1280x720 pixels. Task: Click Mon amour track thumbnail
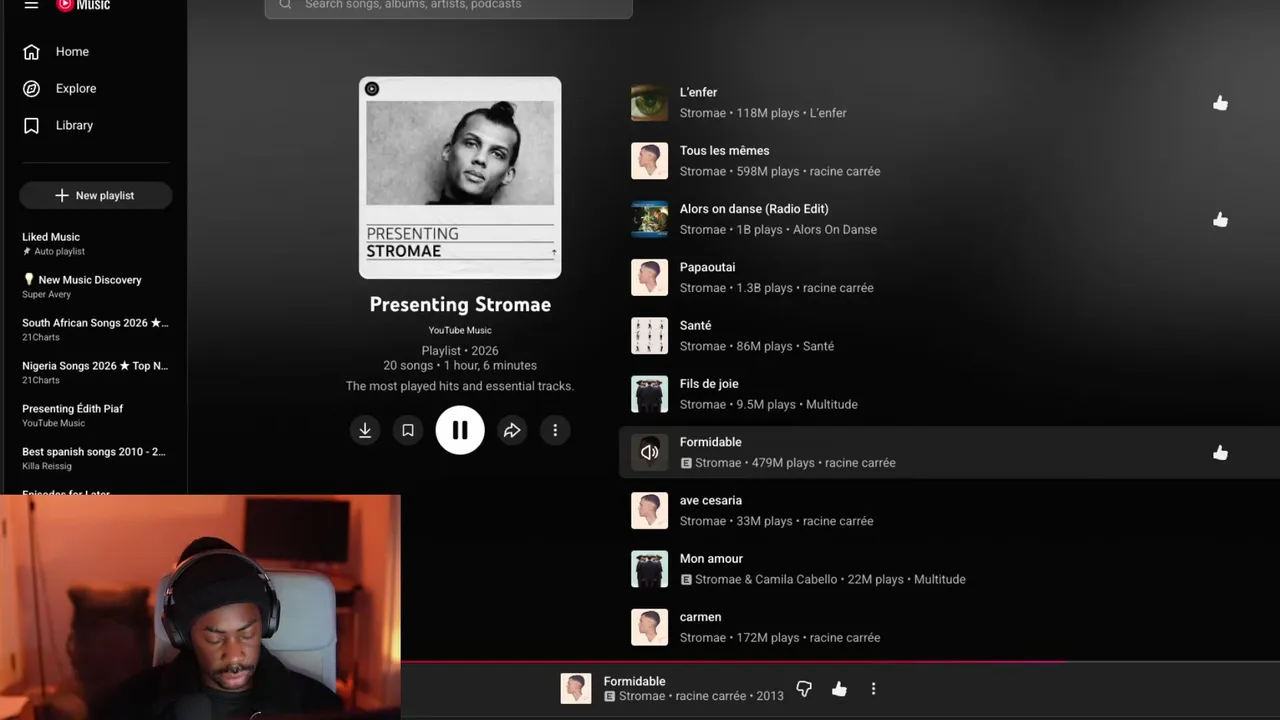[x=649, y=569]
